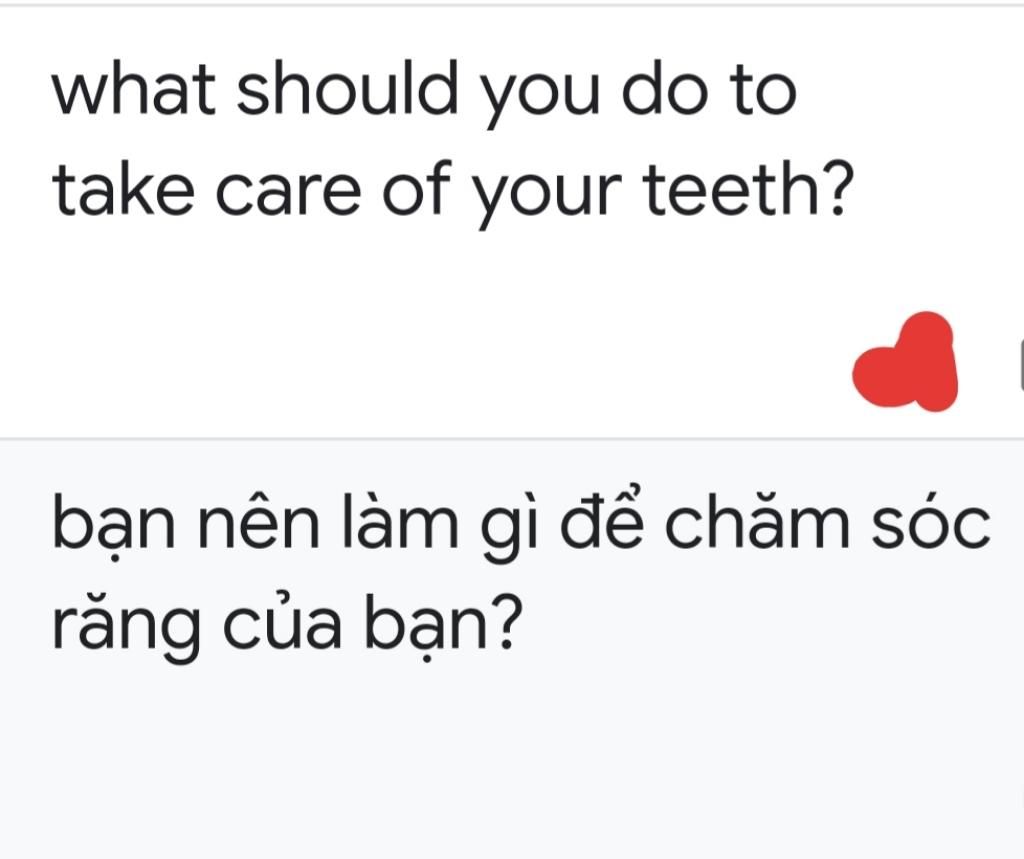
Task: Place cursor on the word "should"
Action: (x=347, y=88)
